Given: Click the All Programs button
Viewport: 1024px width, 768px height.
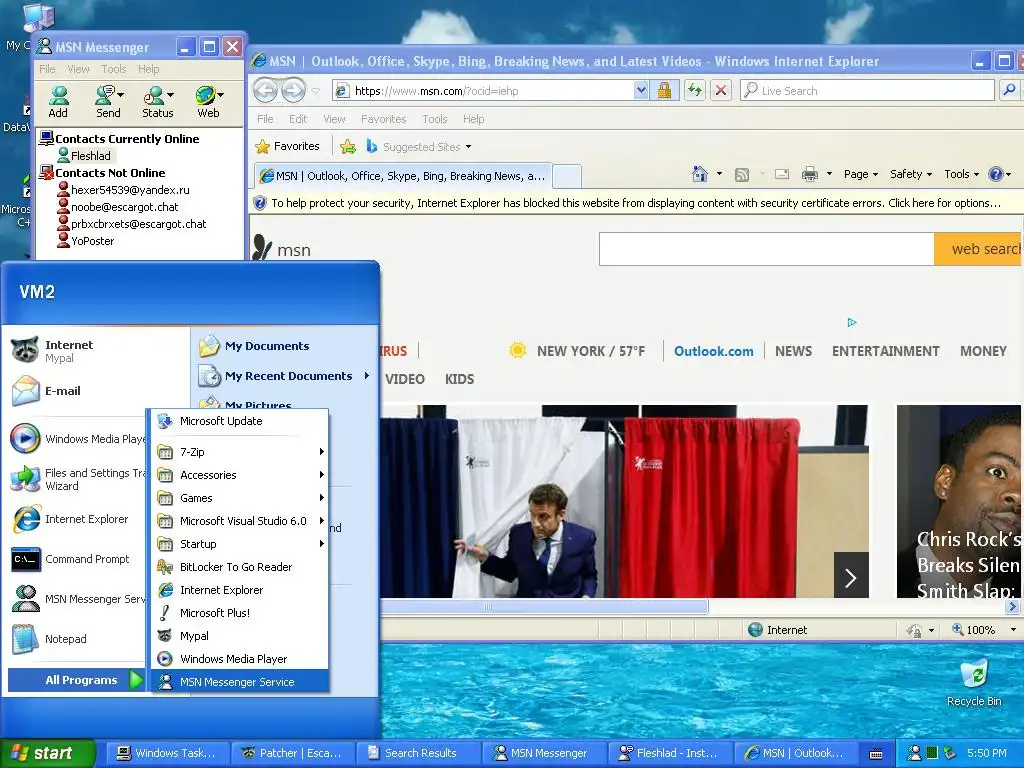Looking at the screenshot, I should (x=76, y=680).
